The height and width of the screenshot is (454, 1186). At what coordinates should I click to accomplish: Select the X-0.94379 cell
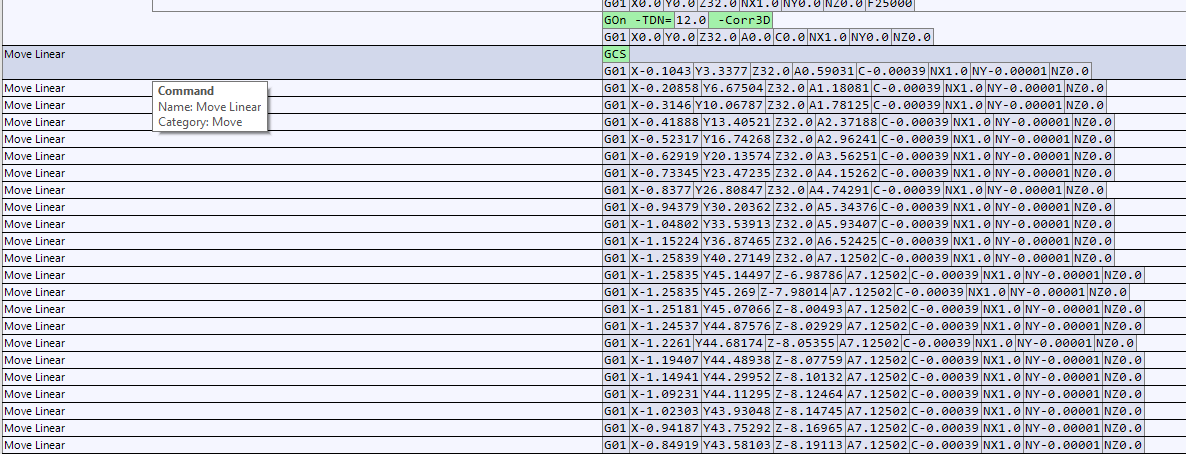click(x=665, y=207)
